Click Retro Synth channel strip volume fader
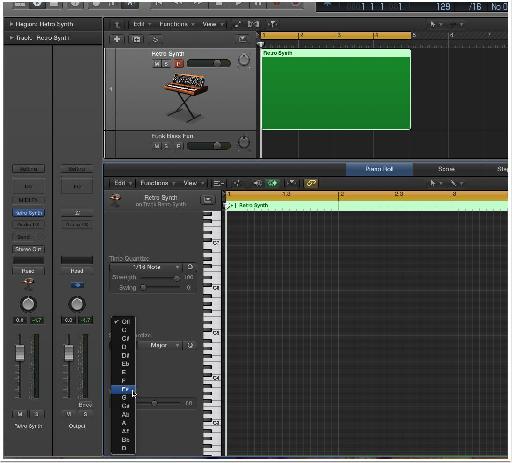Viewport: 512px width, 463px height. [20, 353]
